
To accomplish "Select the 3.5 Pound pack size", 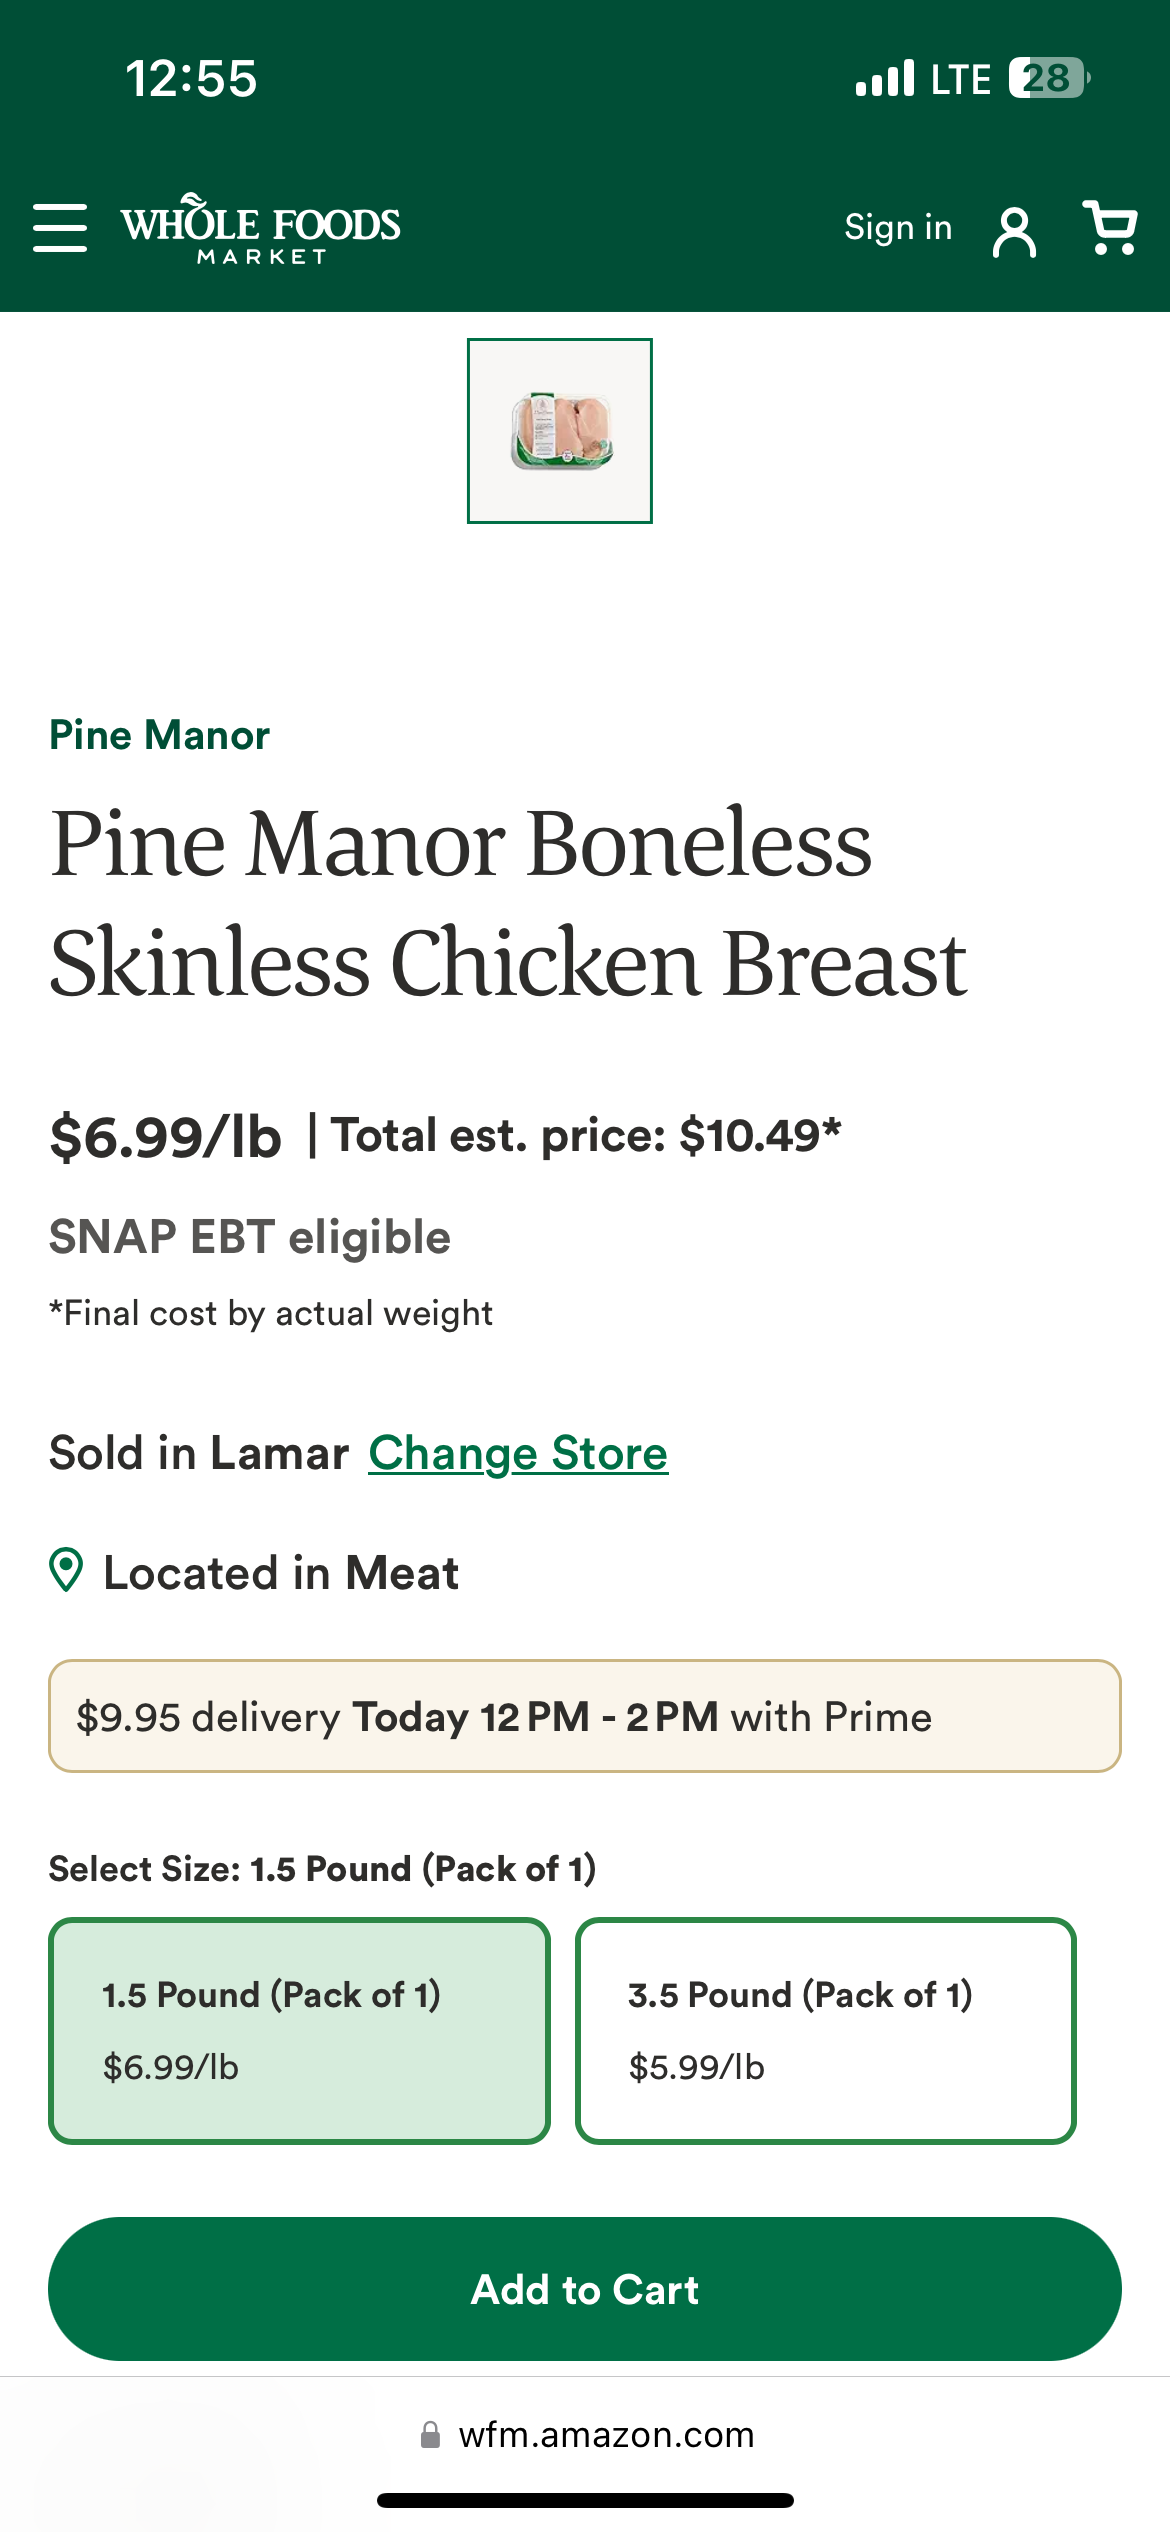I will click(825, 2030).
